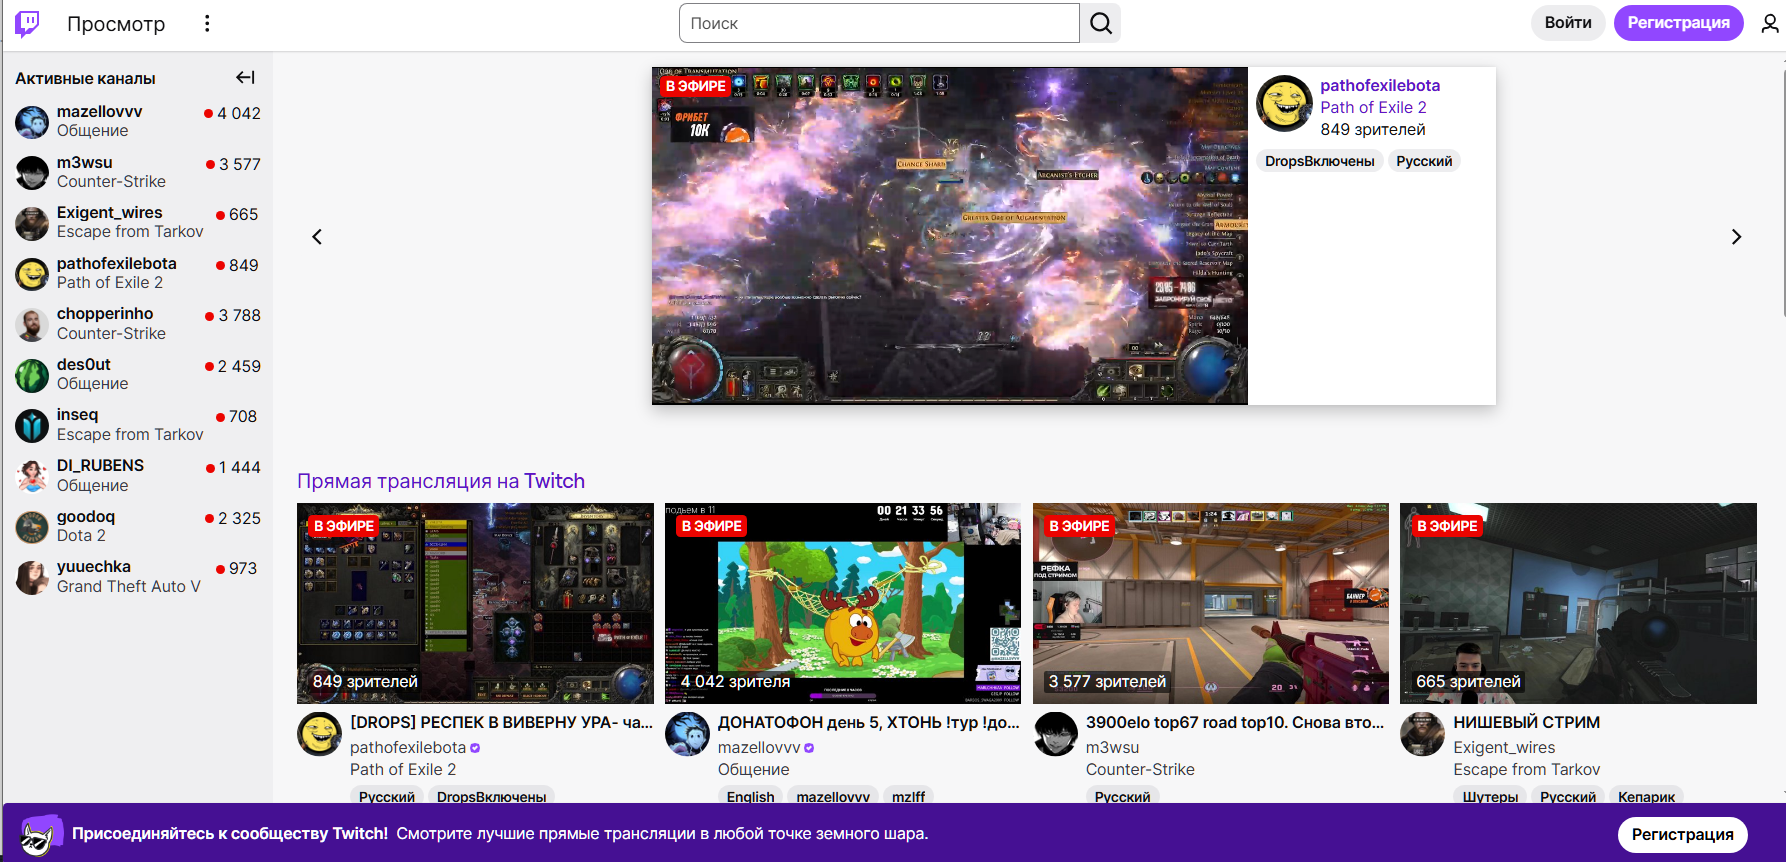Open the three-dot more options menu
Image resolution: width=1786 pixels, height=862 pixels.
(207, 23)
